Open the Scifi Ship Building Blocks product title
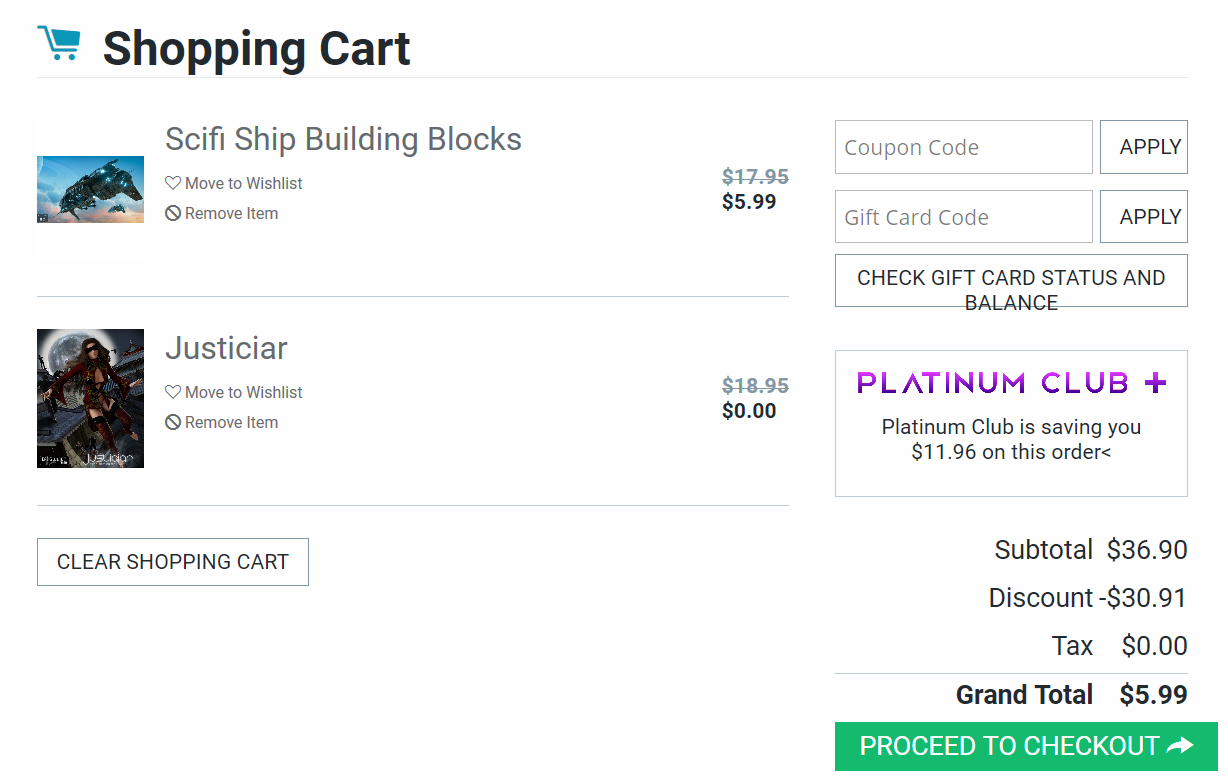This screenshot has width=1228, height=783. point(343,139)
